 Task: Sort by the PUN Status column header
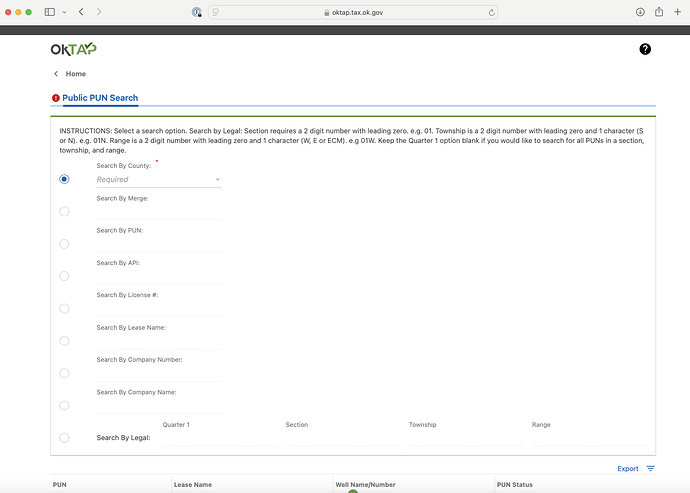point(514,485)
